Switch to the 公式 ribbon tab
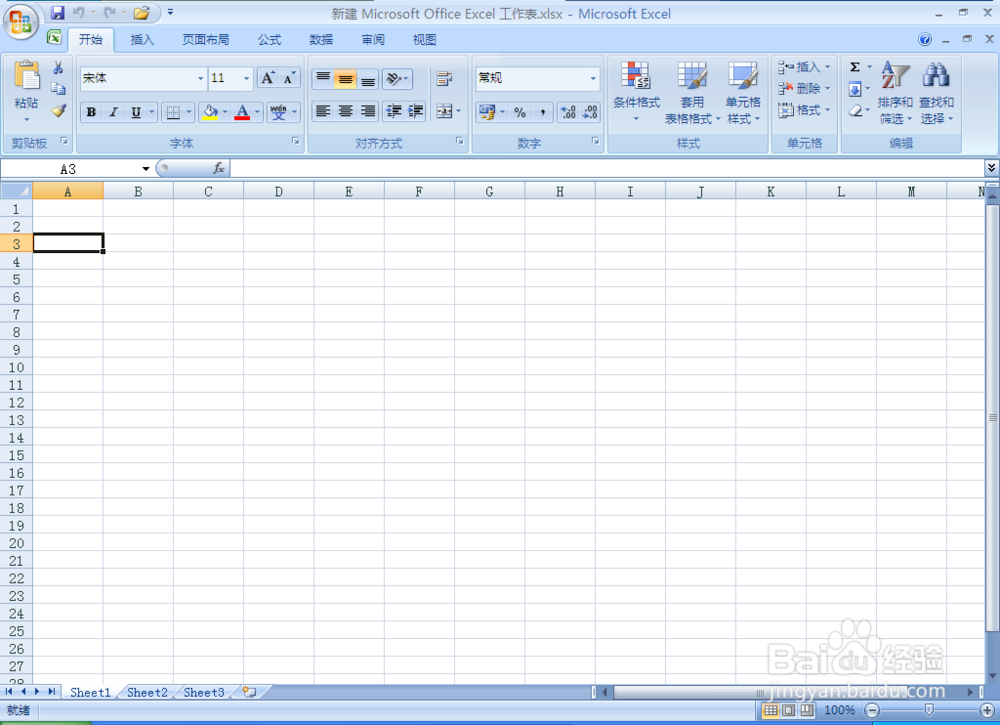1000x725 pixels. point(269,40)
